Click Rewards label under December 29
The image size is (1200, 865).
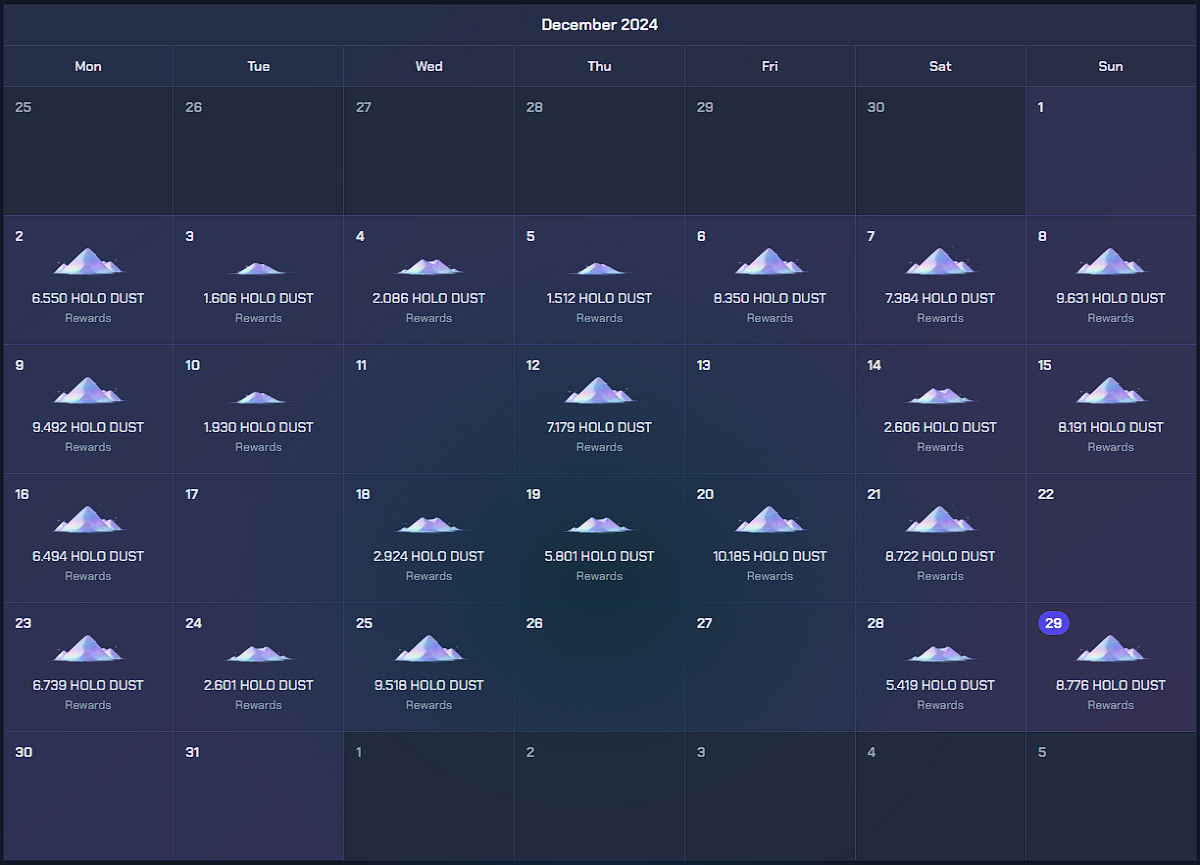click(x=1111, y=705)
